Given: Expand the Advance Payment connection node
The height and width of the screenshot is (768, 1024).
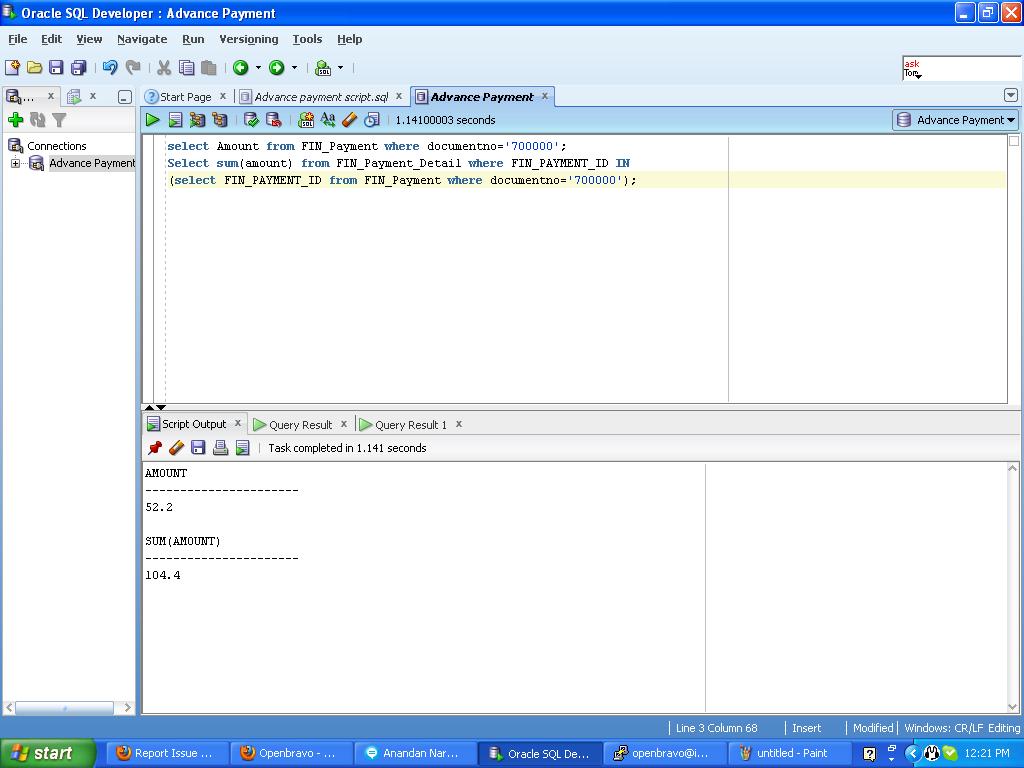Looking at the screenshot, I should (x=15, y=163).
